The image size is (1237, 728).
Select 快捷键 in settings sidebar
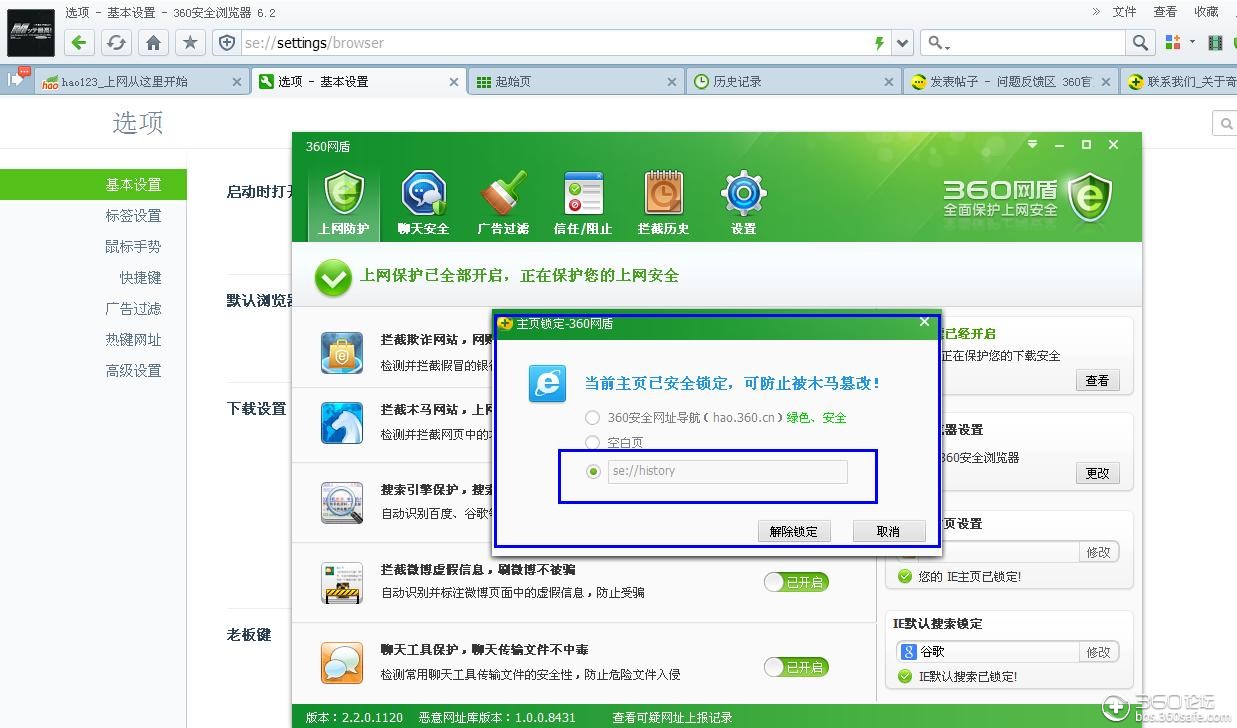click(x=140, y=278)
